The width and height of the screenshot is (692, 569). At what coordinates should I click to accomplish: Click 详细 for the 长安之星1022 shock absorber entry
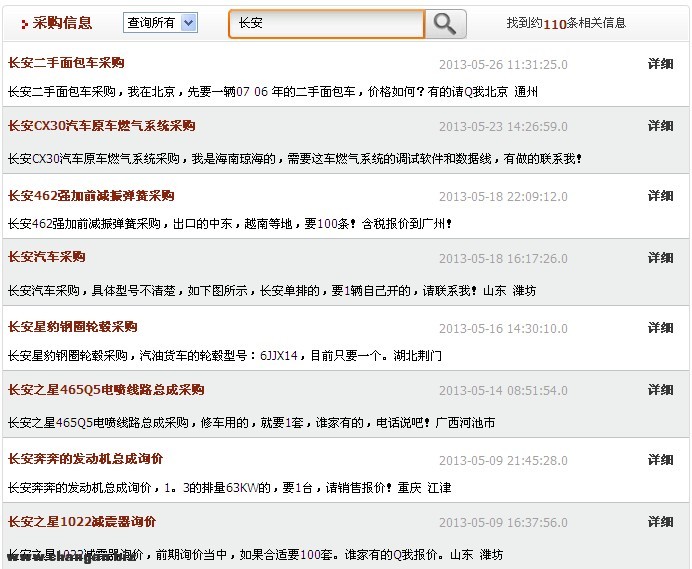click(x=660, y=522)
